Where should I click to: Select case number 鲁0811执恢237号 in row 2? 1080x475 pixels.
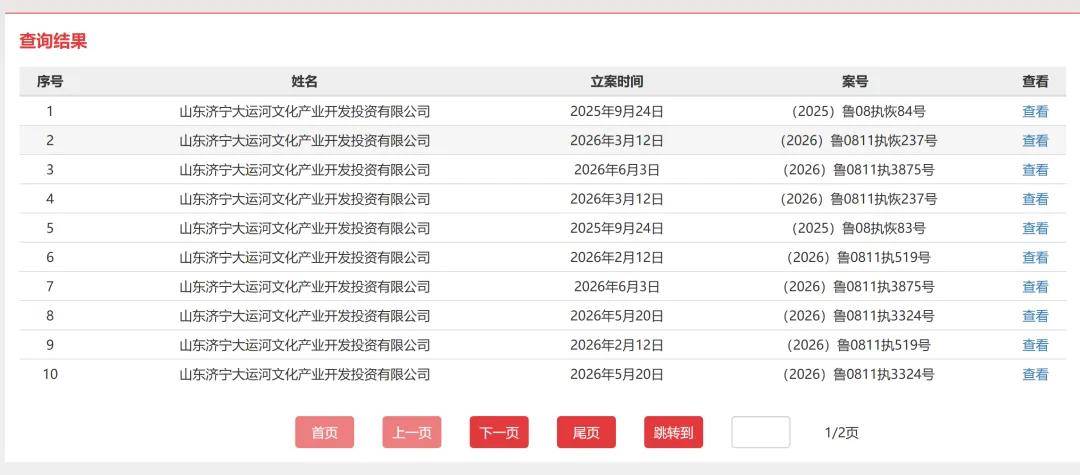point(858,140)
